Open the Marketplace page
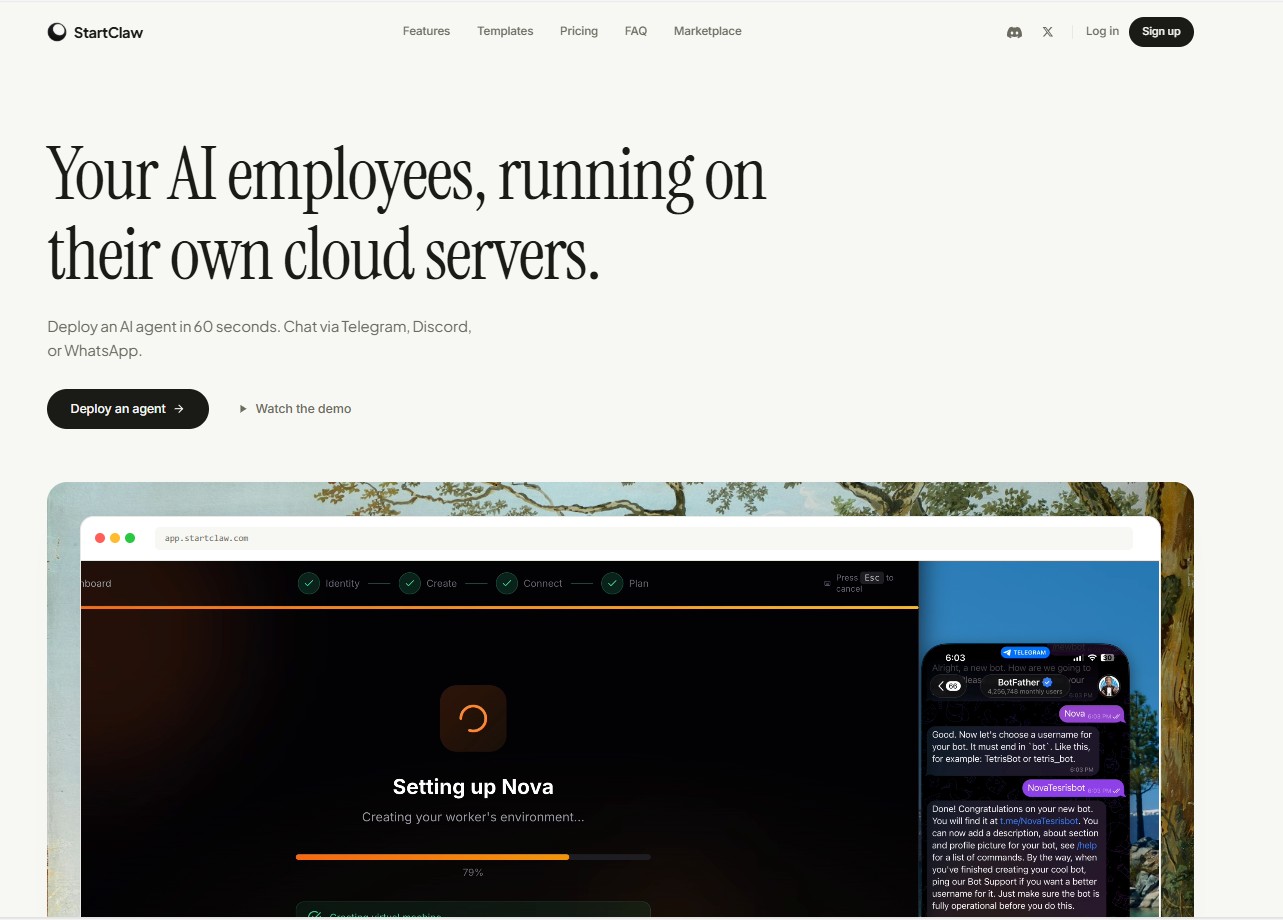The width and height of the screenshot is (1283, 920). click(707, 31)
